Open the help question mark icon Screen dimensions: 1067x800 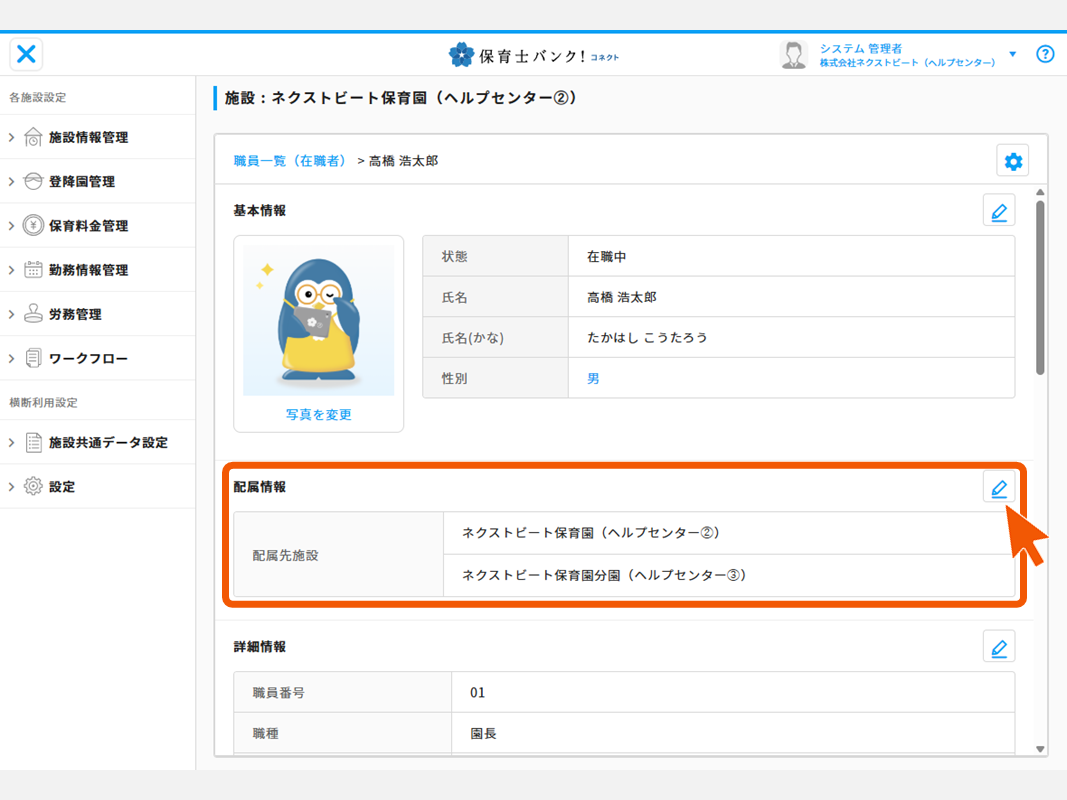1045,54
